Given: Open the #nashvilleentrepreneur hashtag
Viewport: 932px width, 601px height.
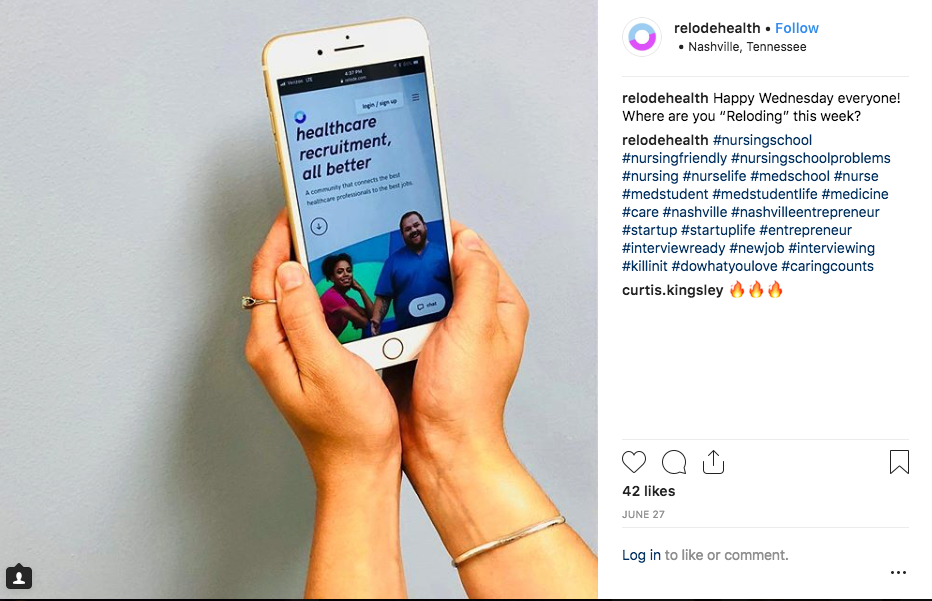Looking at the screenshot, I should coord(805,212).
